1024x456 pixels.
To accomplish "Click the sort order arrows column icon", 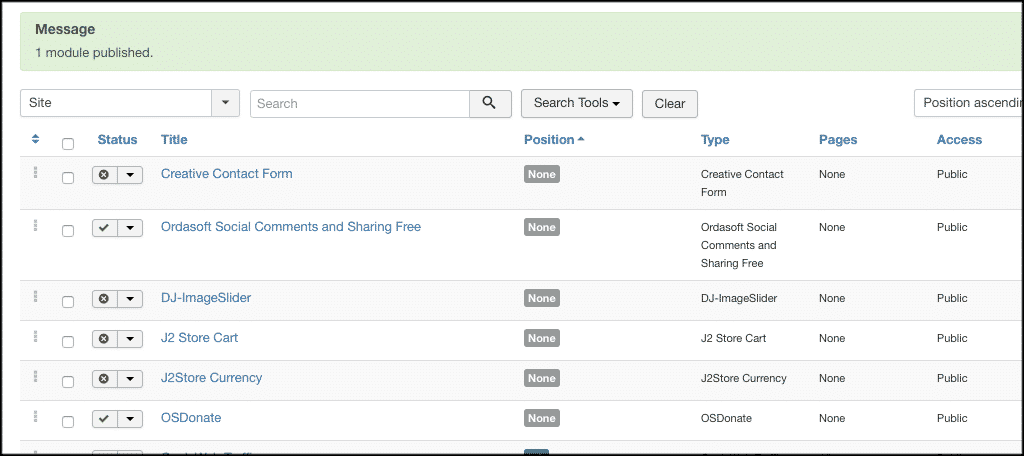I will [35, 139].
